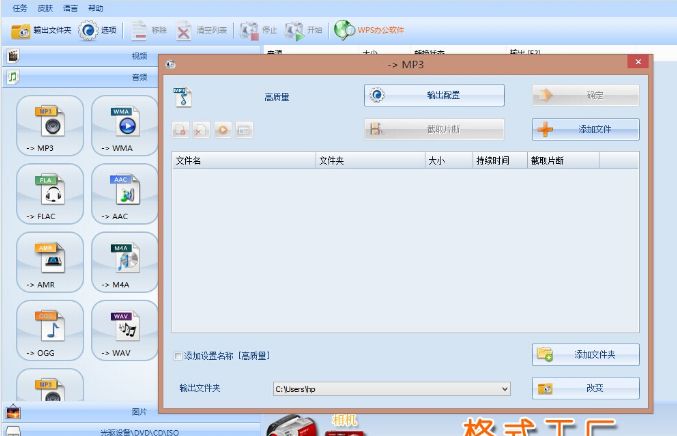Click the 改变 change folder button
Viewport: 677px width, 436px height.
tap(585, 389)
